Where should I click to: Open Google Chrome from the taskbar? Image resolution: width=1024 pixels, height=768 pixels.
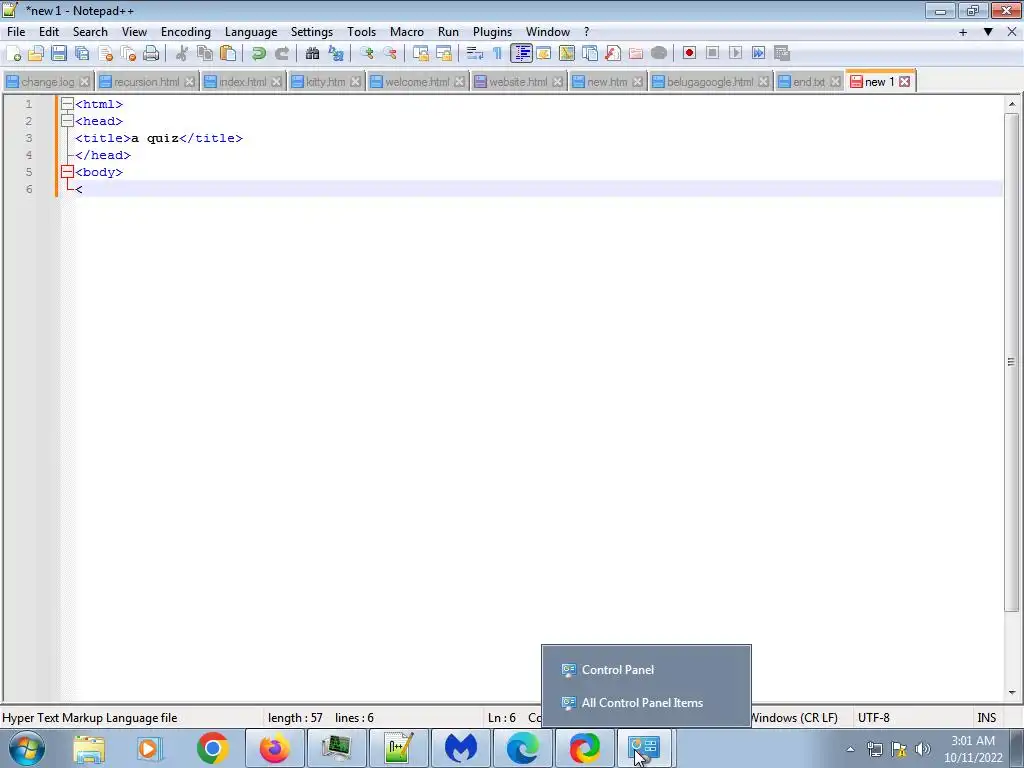(212, 748)
